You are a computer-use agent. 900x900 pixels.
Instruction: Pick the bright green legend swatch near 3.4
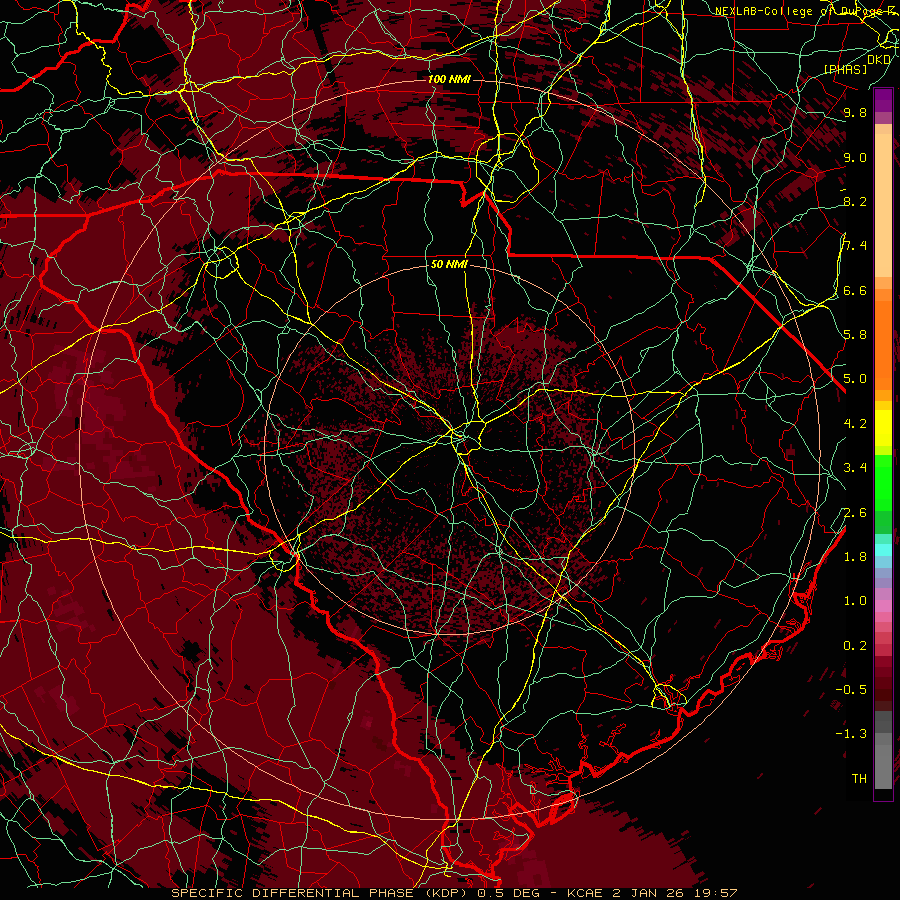(x=883, y=482)
